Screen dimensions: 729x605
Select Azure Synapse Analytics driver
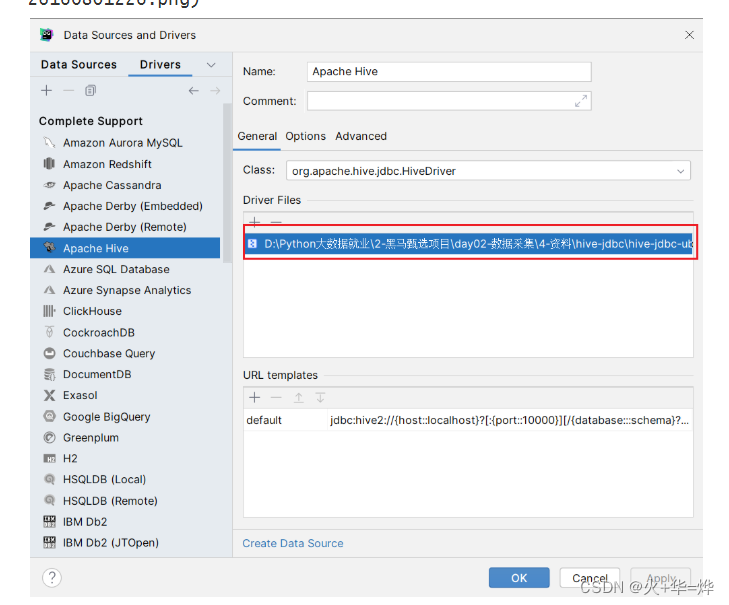[x=127, y=290]
